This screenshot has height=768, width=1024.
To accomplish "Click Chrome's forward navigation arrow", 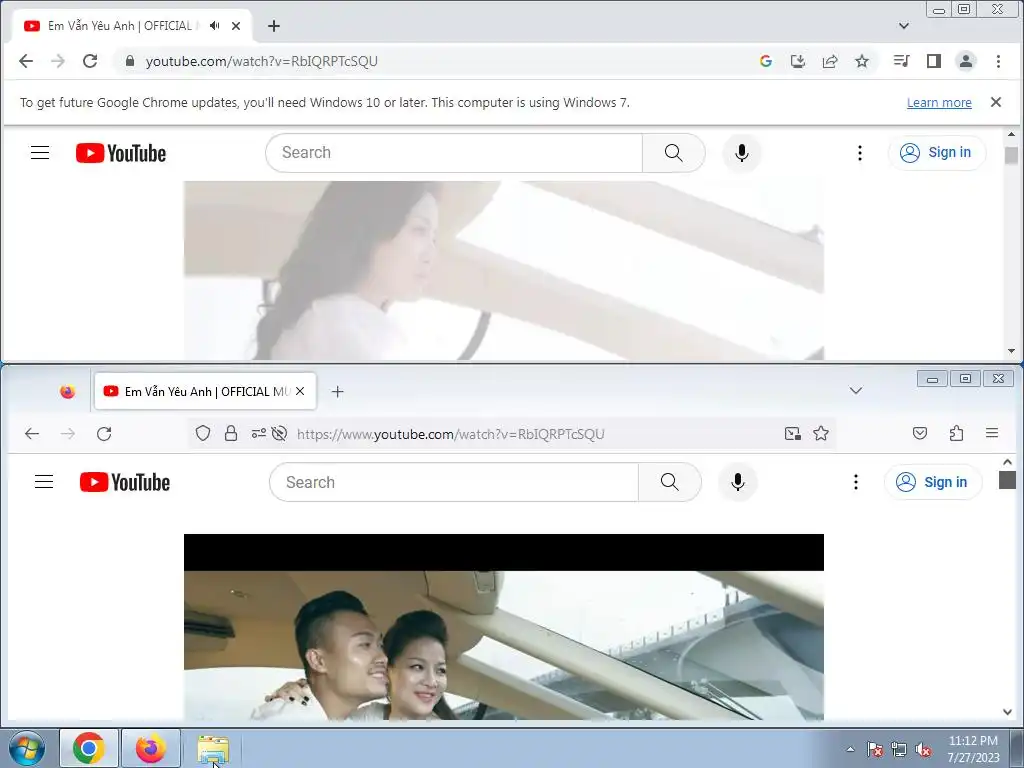I will click(58, 61).
